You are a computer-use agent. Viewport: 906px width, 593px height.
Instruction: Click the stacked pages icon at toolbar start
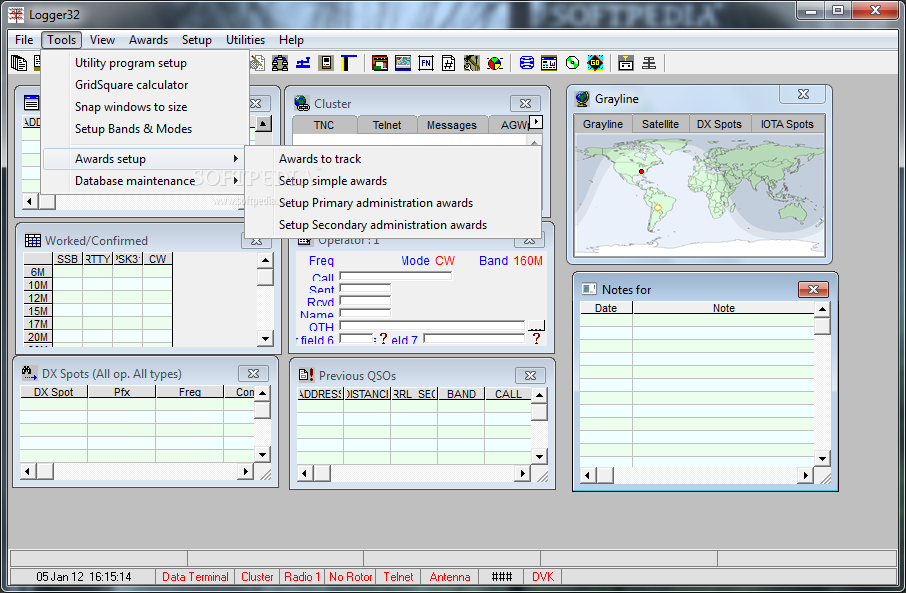[19, 63]
